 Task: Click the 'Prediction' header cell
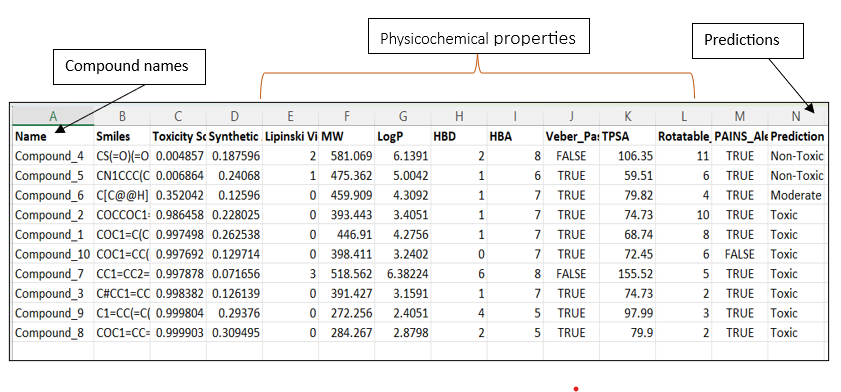[x=796, y=136]
